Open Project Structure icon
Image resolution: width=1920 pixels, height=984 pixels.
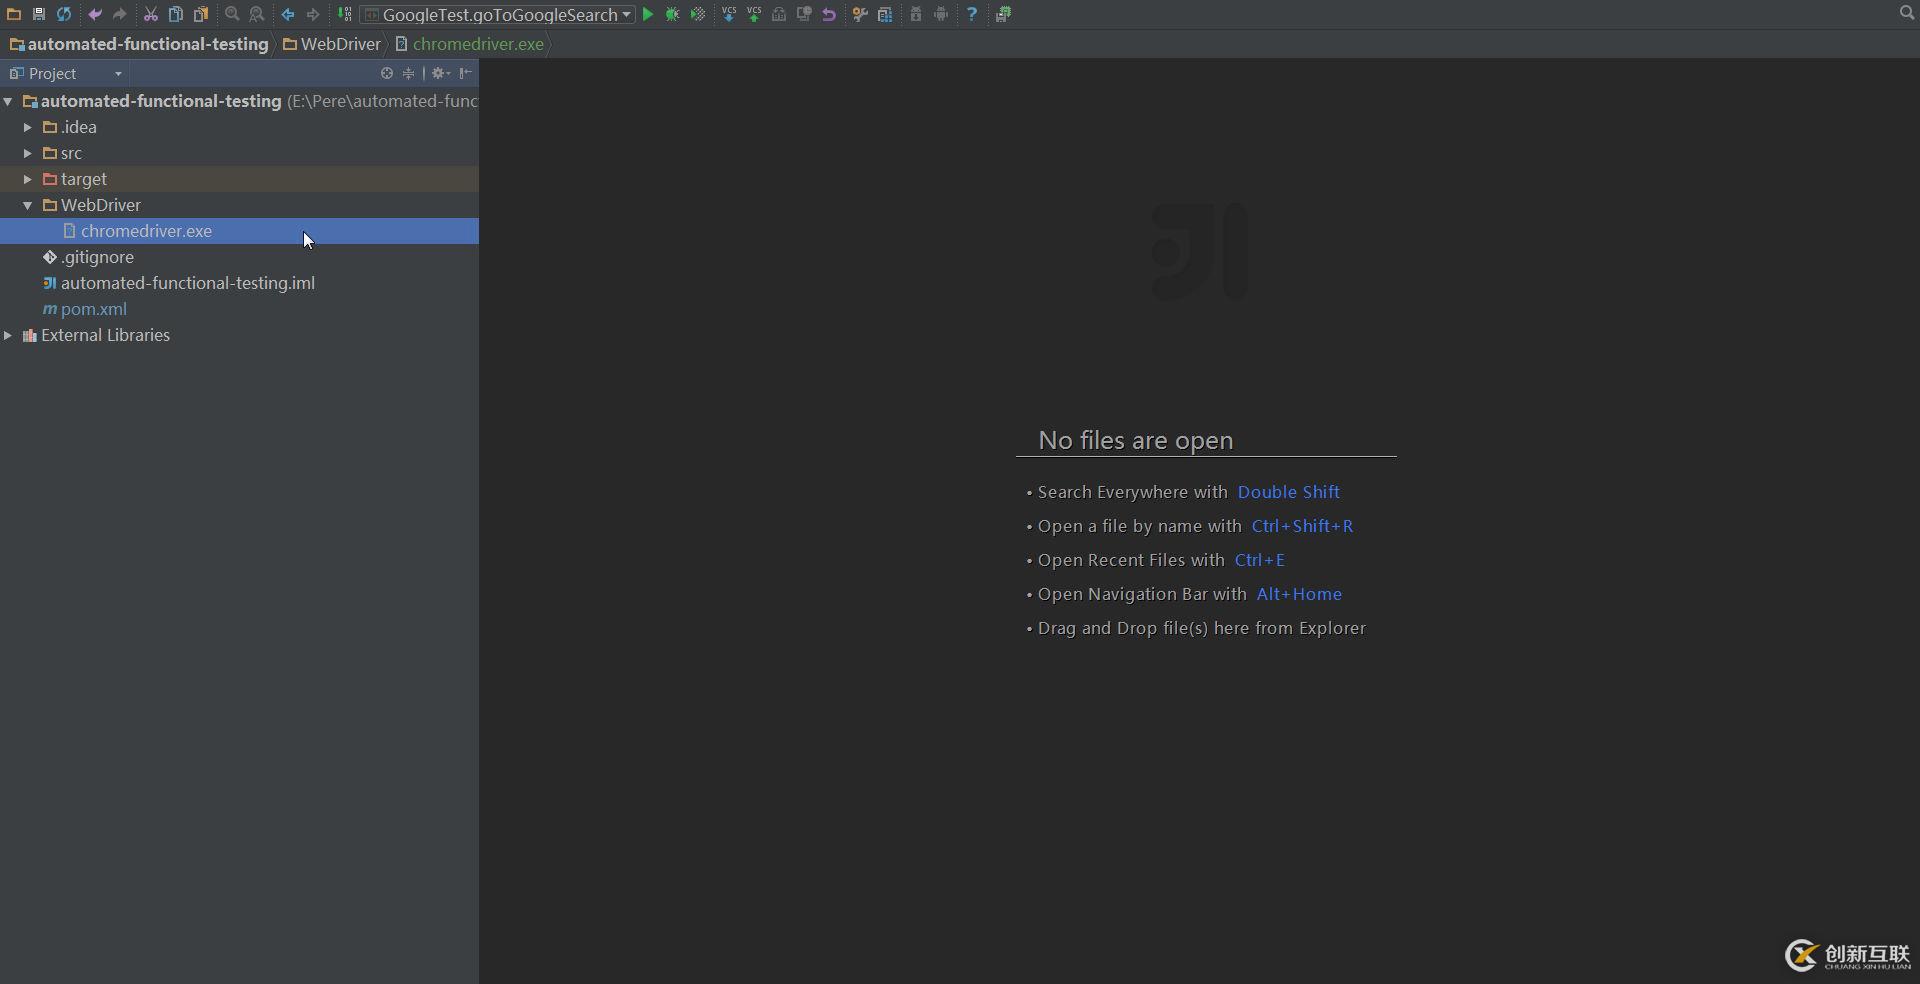pos(885,14)
